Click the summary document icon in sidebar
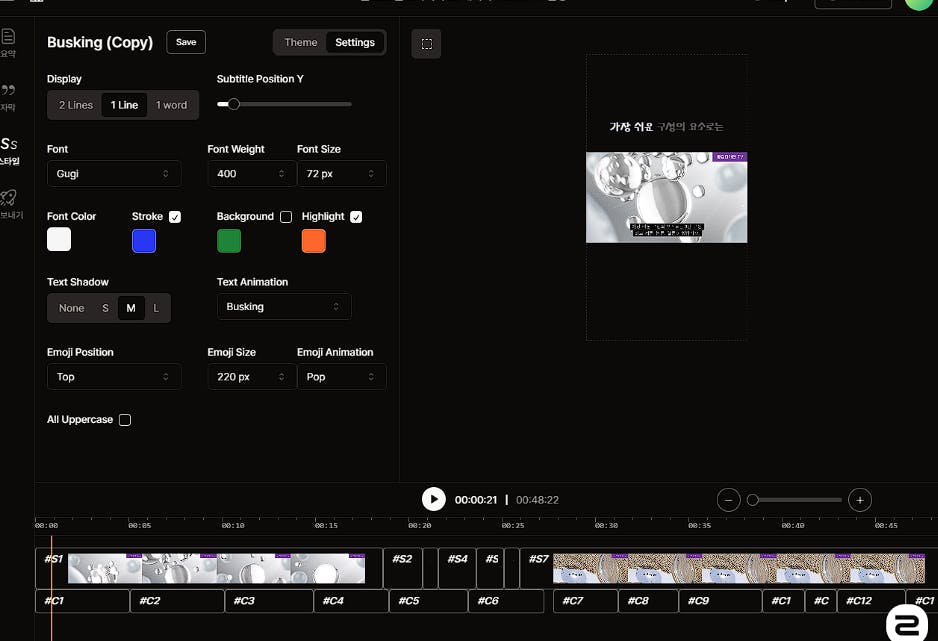The height and width of the screenshot is (641, 938). 9,37
